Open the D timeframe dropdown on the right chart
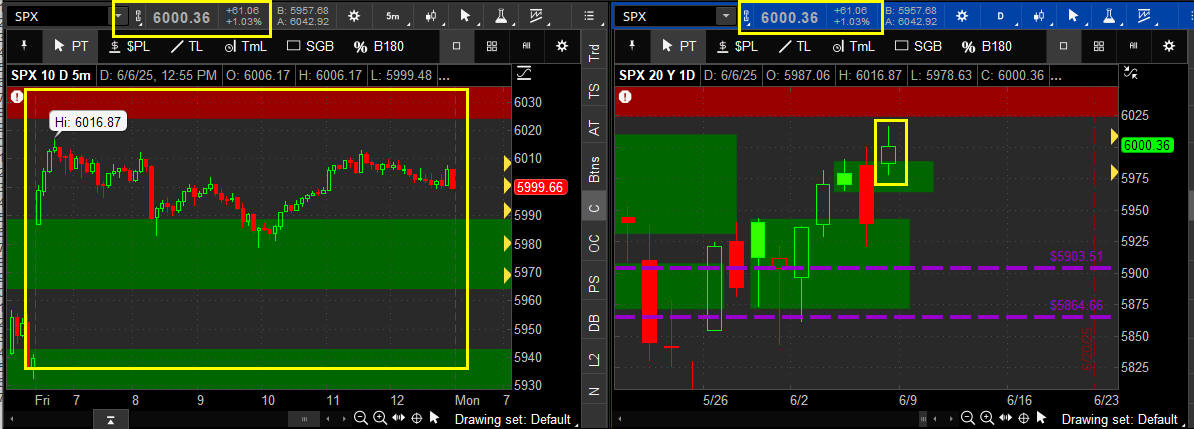This screenshot has width=1194, height=429. coord(1001,16)
